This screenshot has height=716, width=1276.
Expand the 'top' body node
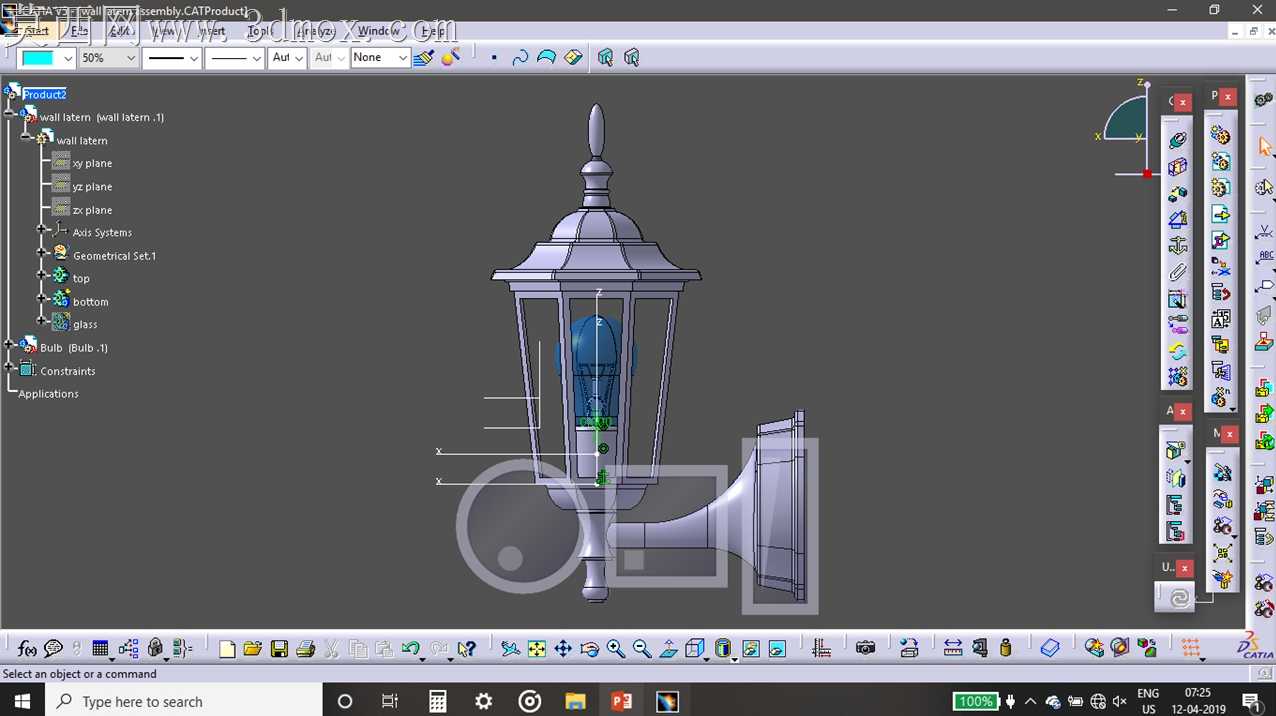[x=42, y=275]
